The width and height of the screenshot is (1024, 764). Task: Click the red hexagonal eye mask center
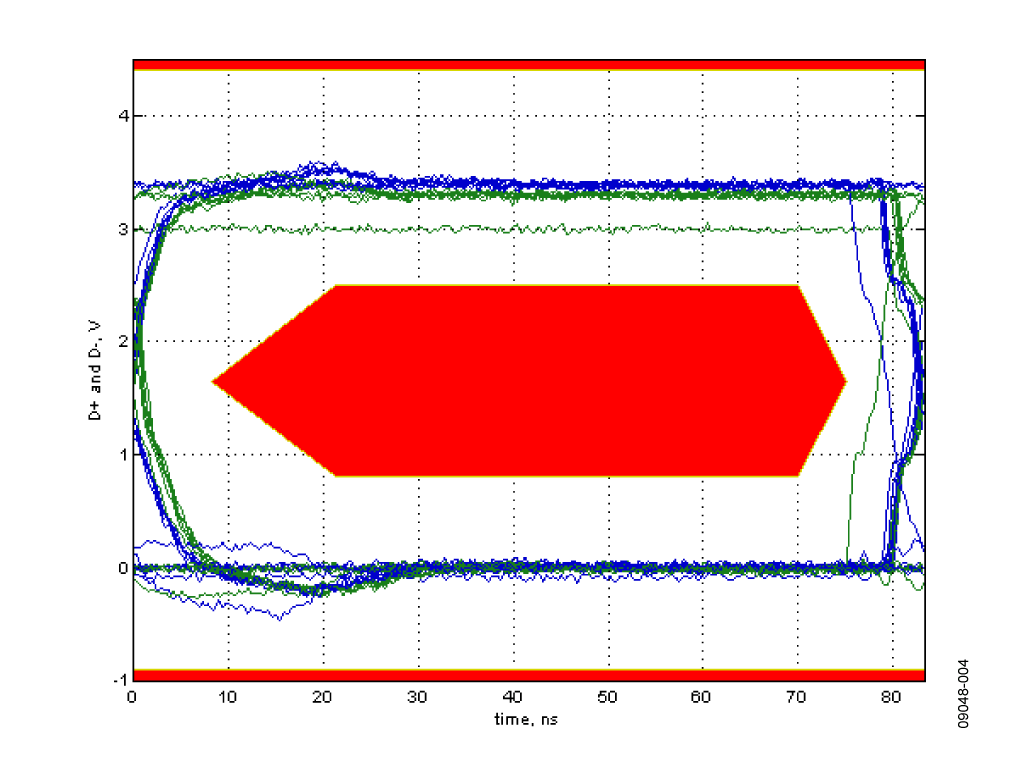pos(529,381)
